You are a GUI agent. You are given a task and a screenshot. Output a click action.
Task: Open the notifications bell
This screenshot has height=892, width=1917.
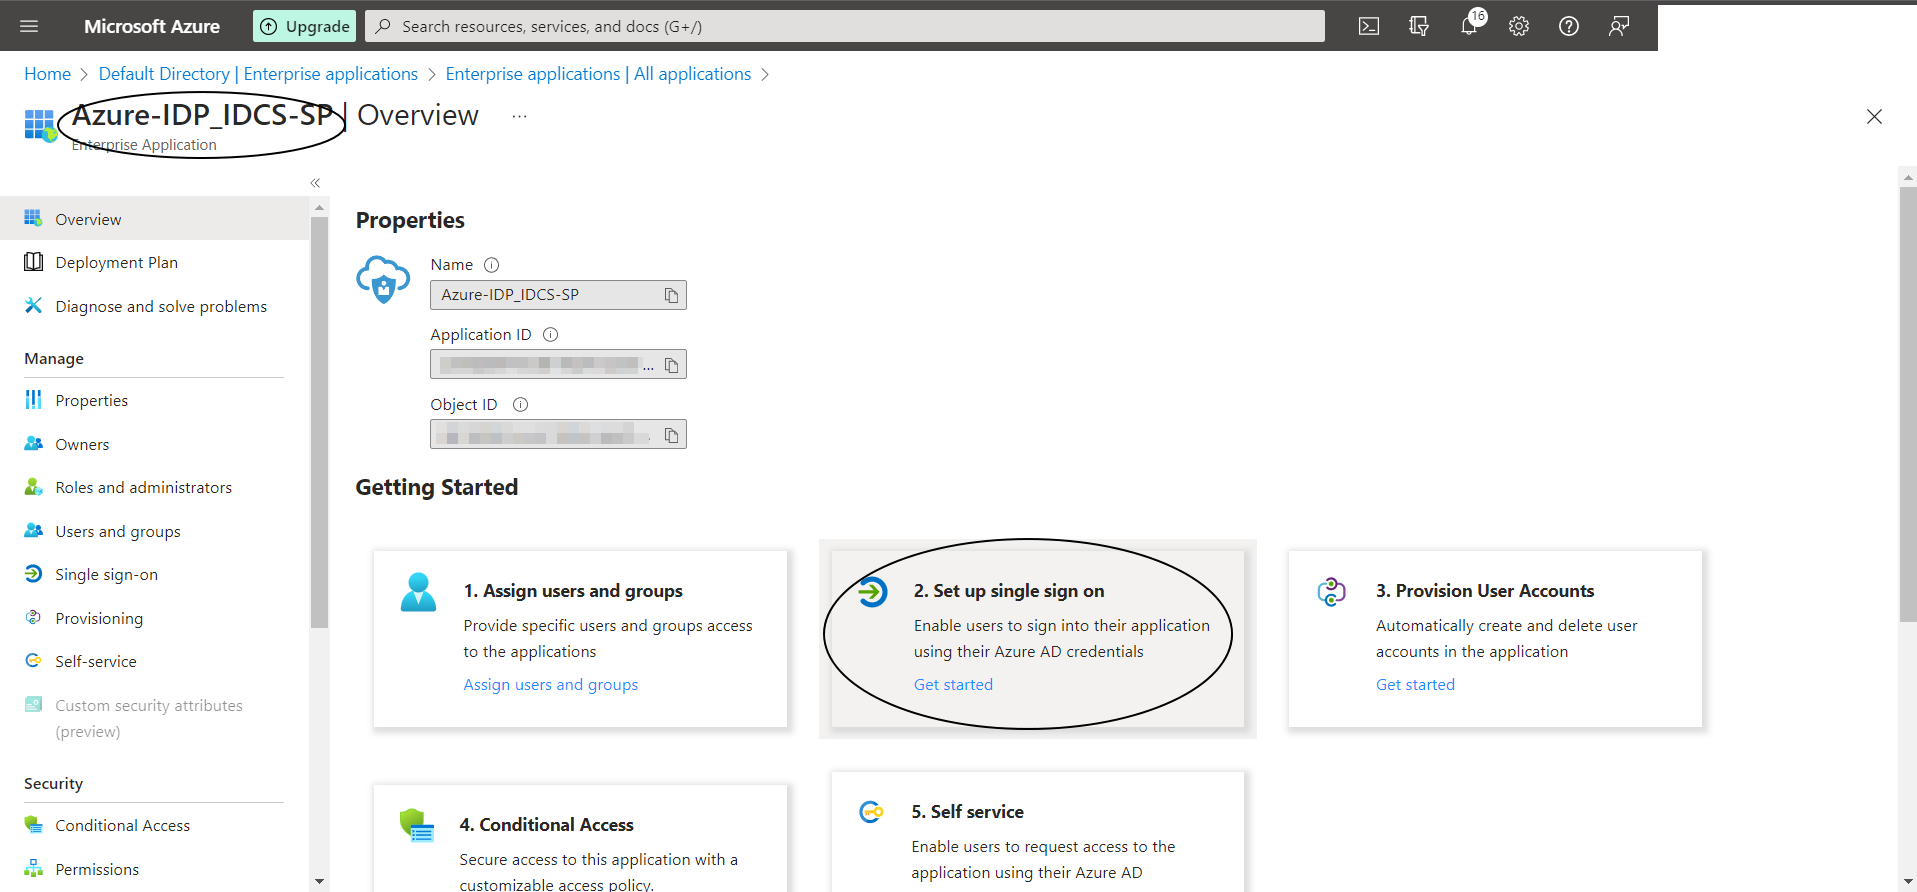(x=1469, y=26)
